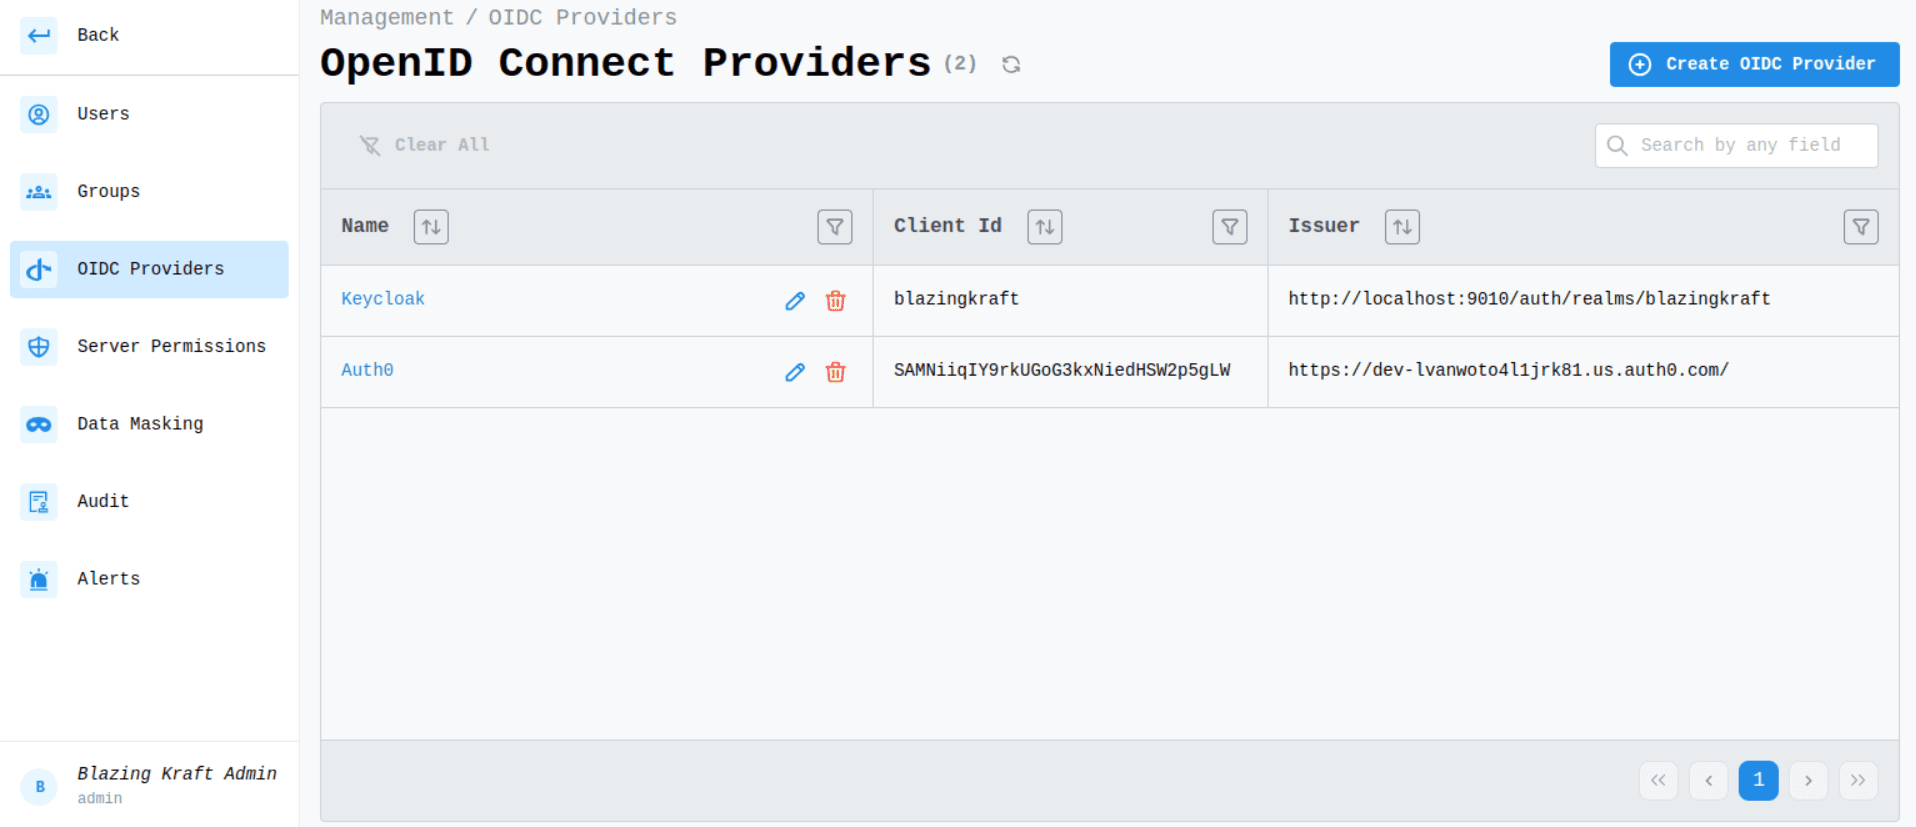Image resolution: width=1916 pixels, height=827 pixels.
Task: Go to previous page of results
Action: coord(1709,781)
